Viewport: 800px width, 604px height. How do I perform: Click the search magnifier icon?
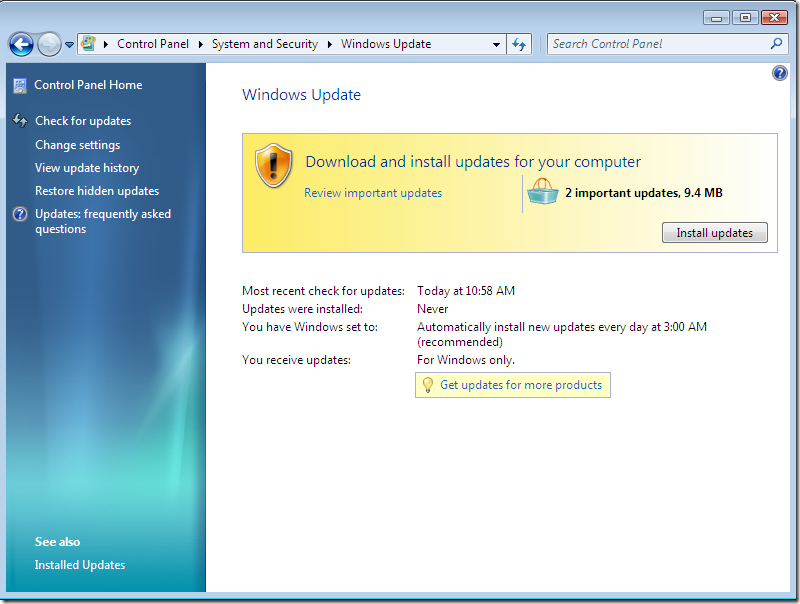click(x=776, y=43)
